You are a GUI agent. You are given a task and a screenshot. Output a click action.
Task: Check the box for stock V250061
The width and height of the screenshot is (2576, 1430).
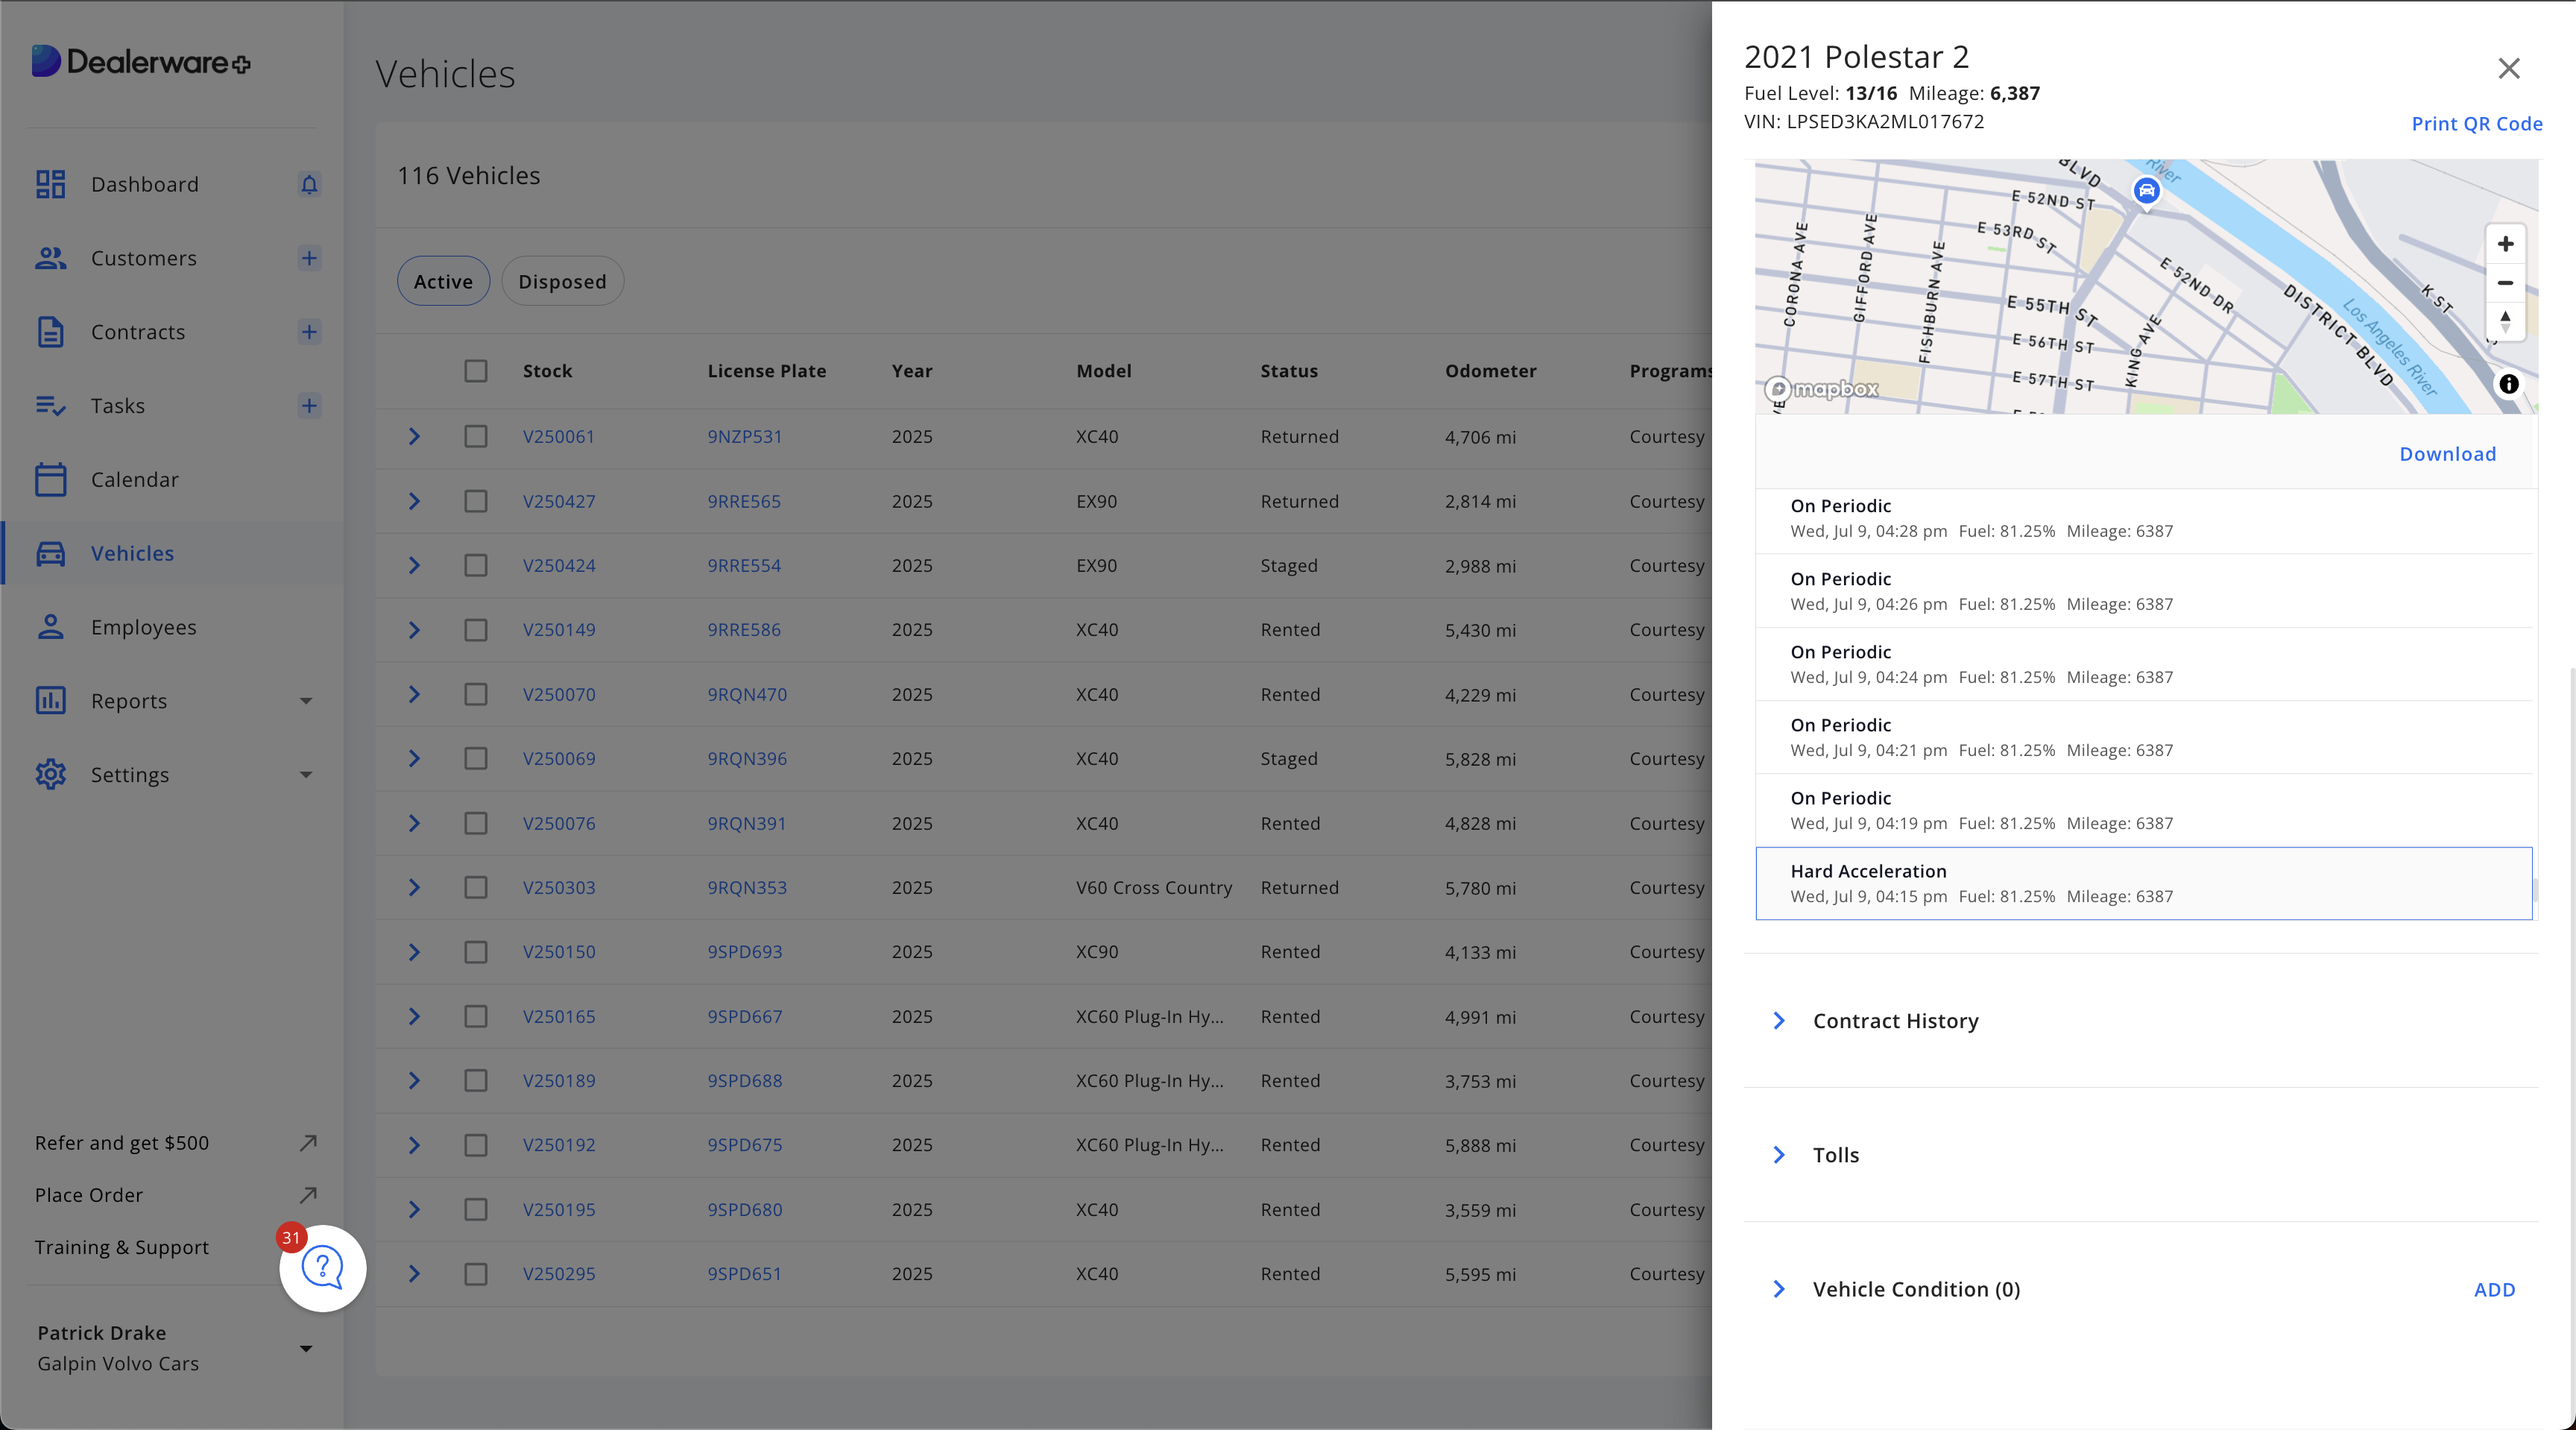tap(476, 437)
